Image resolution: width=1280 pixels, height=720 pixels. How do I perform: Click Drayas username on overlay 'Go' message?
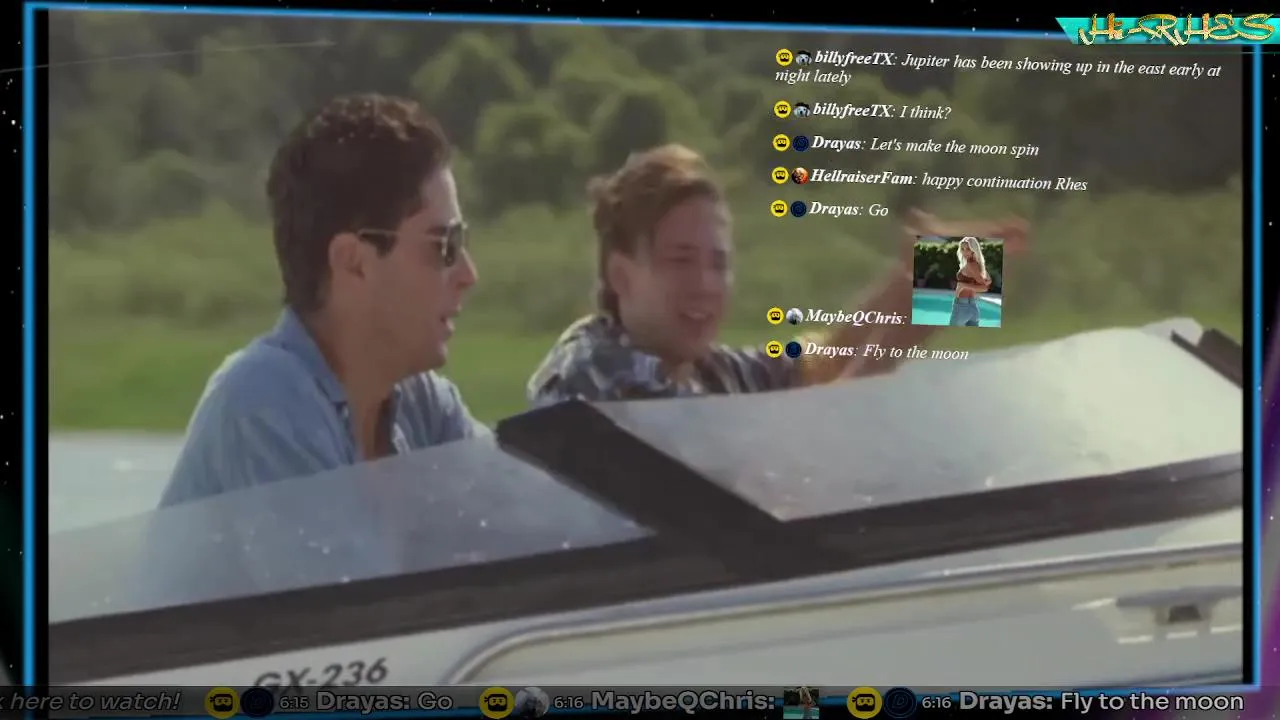(x=835, y=209)
